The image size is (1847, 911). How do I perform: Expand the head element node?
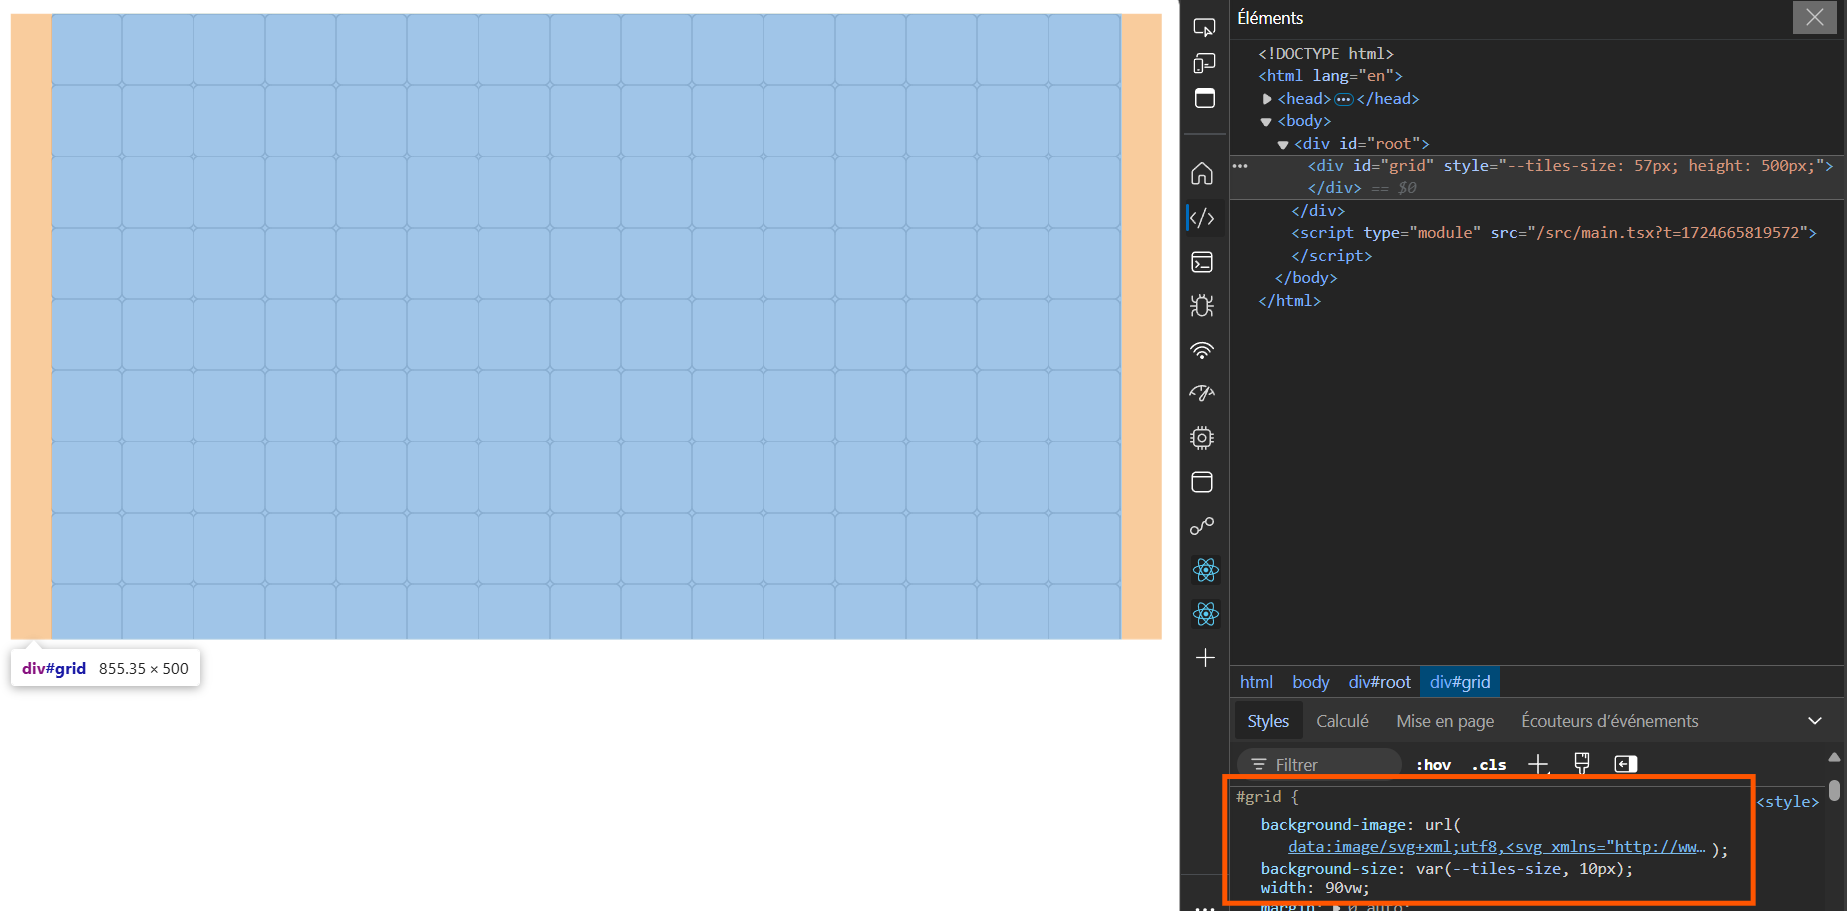tap(1267, 99)
